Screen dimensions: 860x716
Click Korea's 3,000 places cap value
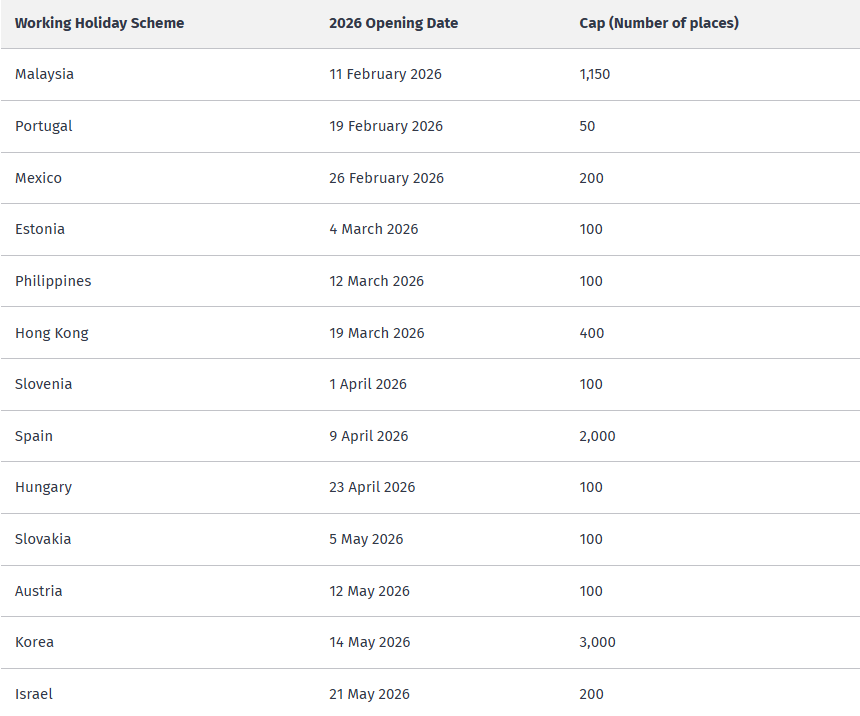coord(597,642)
